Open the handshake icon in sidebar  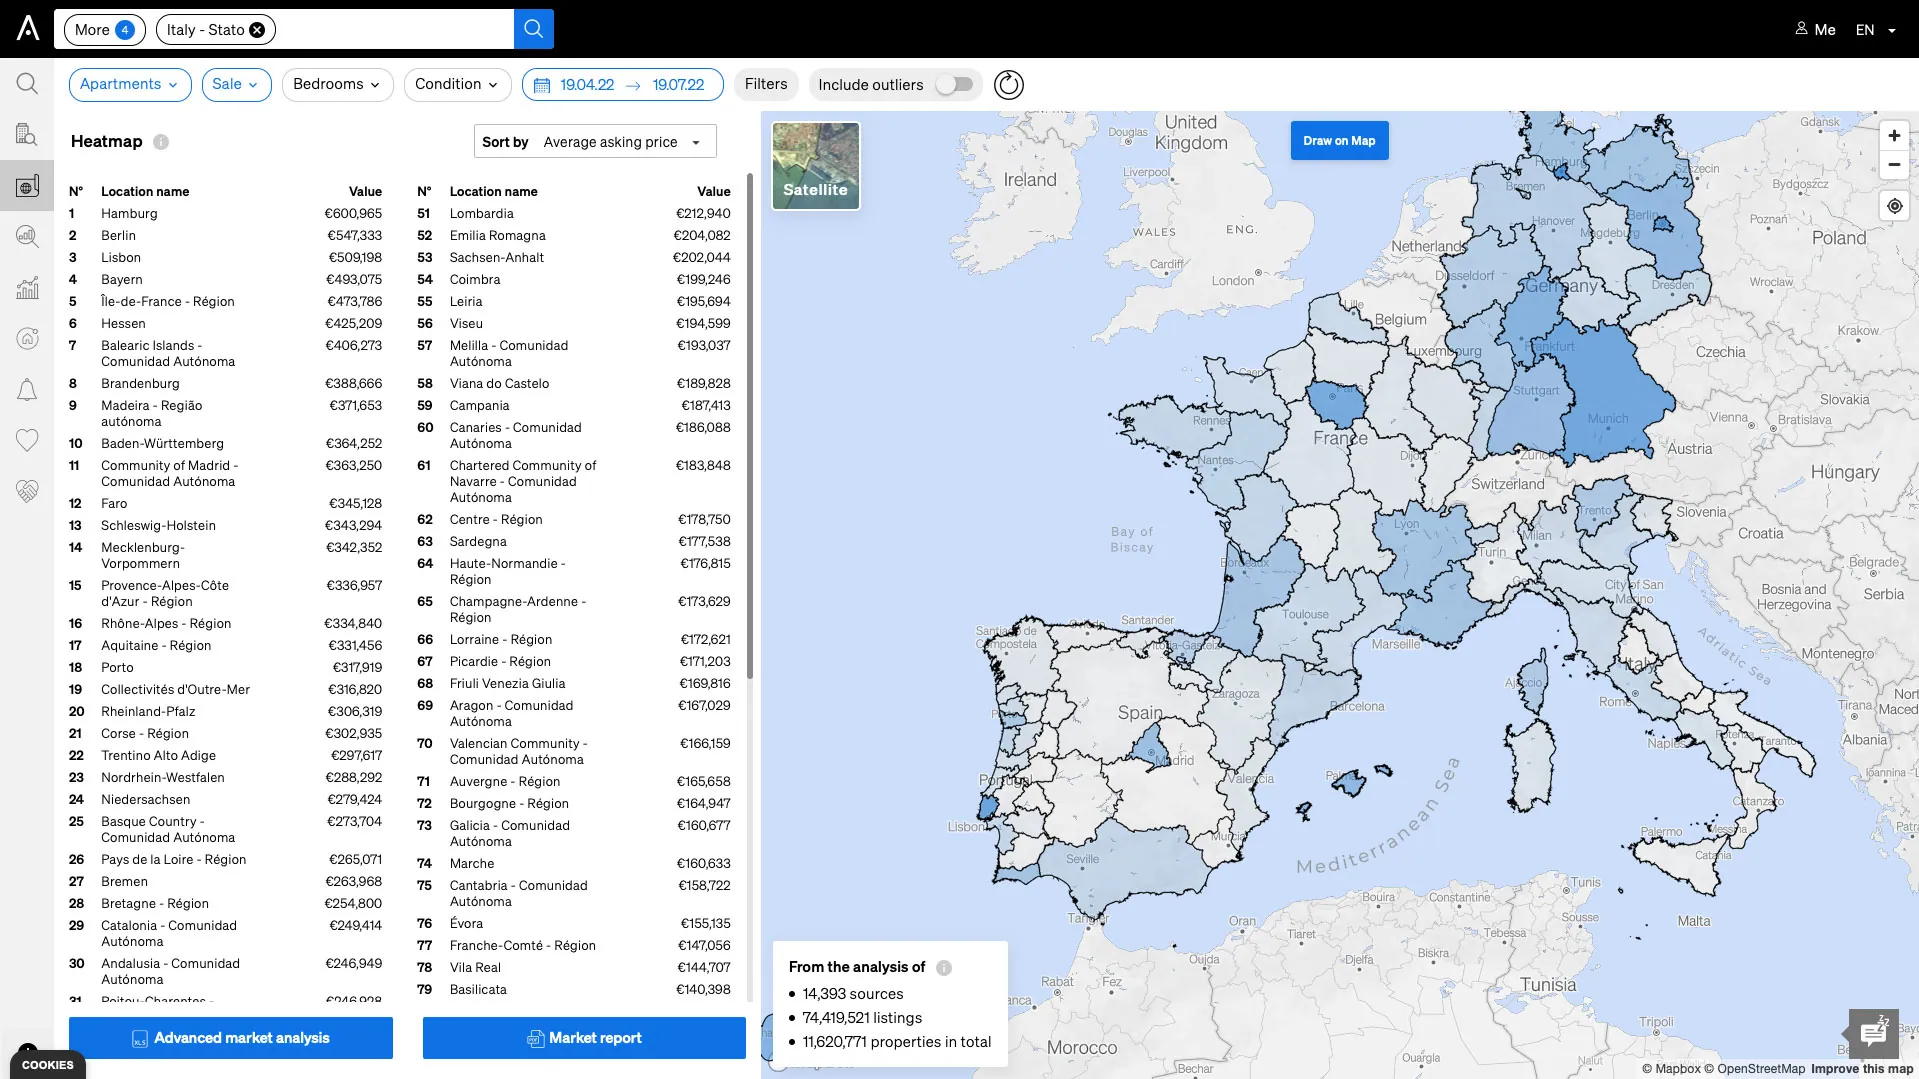click(27, 491)
